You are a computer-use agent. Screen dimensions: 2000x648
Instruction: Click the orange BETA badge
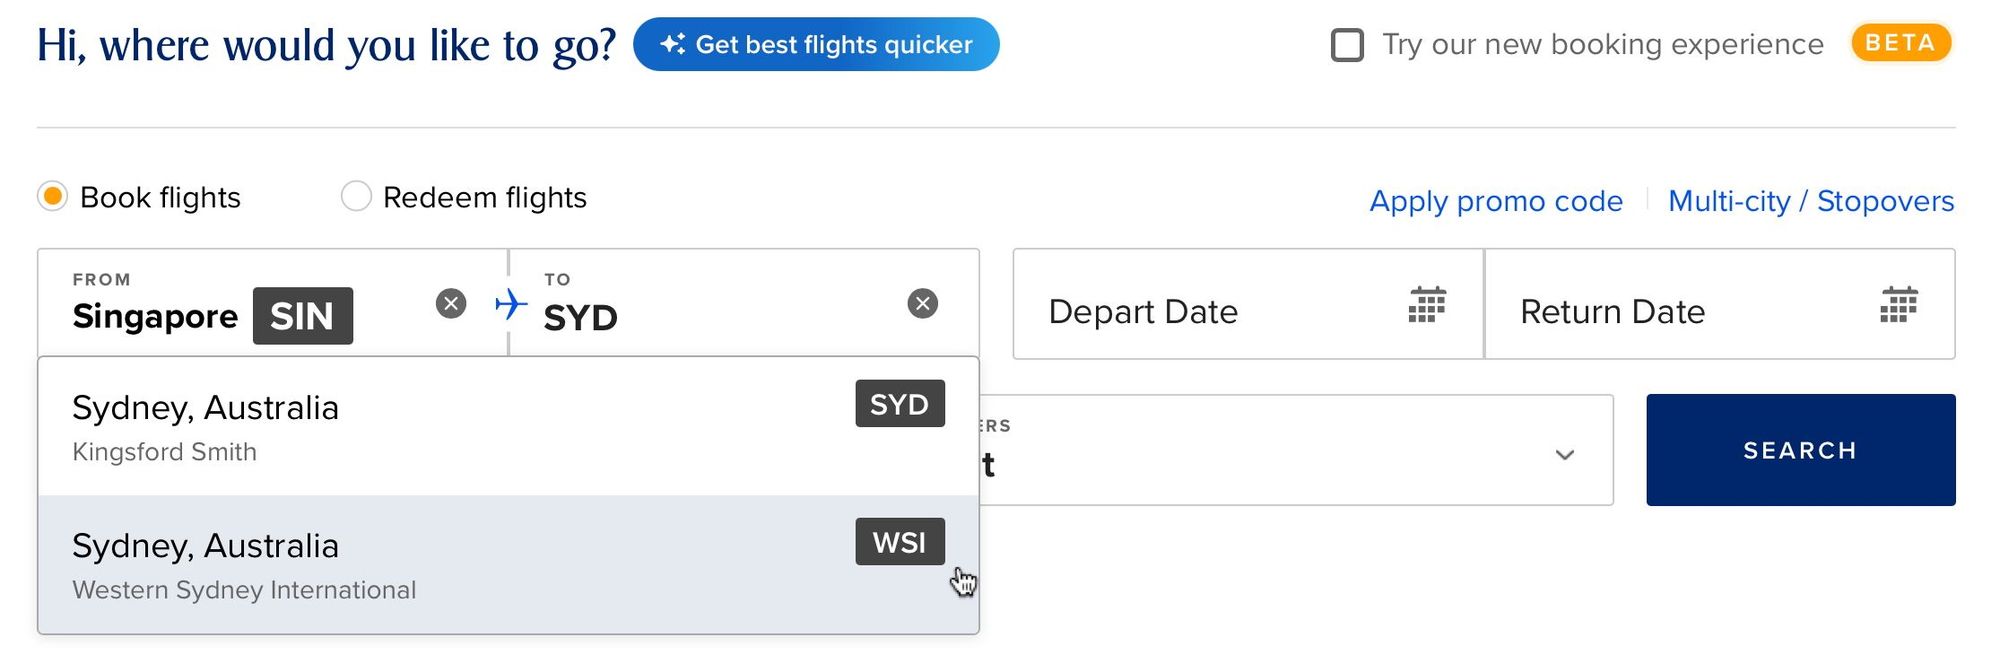1900,43
